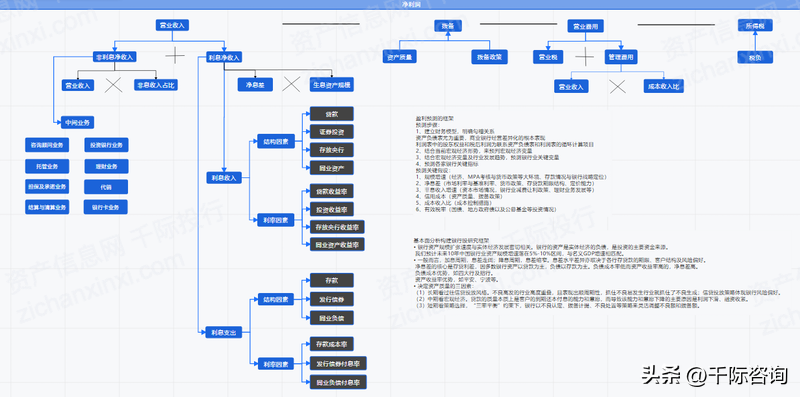
Task: Click the dark 存款 node
Action: [332, 280]
